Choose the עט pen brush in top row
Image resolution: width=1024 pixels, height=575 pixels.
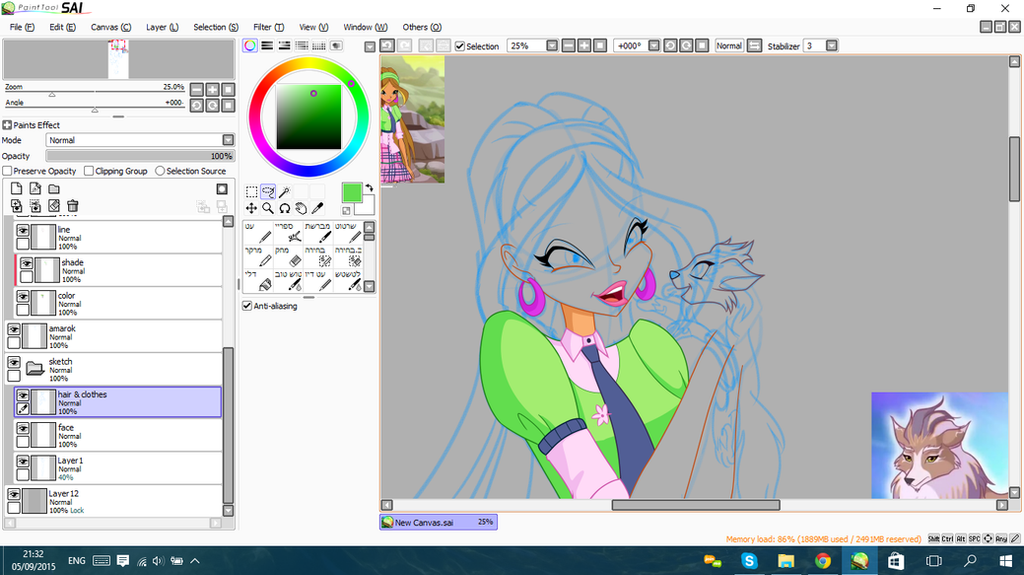(259, 232)
